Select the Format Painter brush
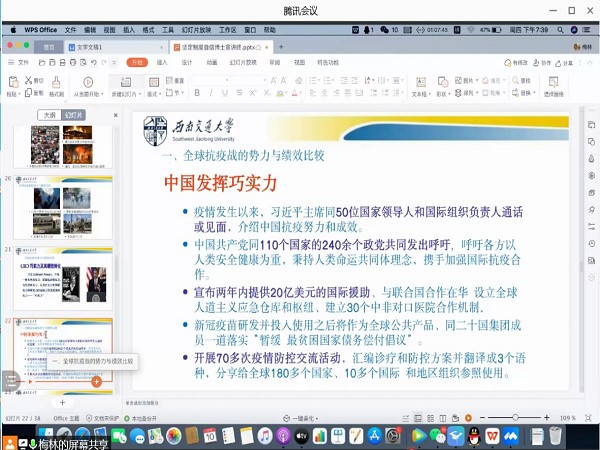Image resolution: width=600 pixels, height=450 pixels. pyautogui.click(x=56, y=82)
